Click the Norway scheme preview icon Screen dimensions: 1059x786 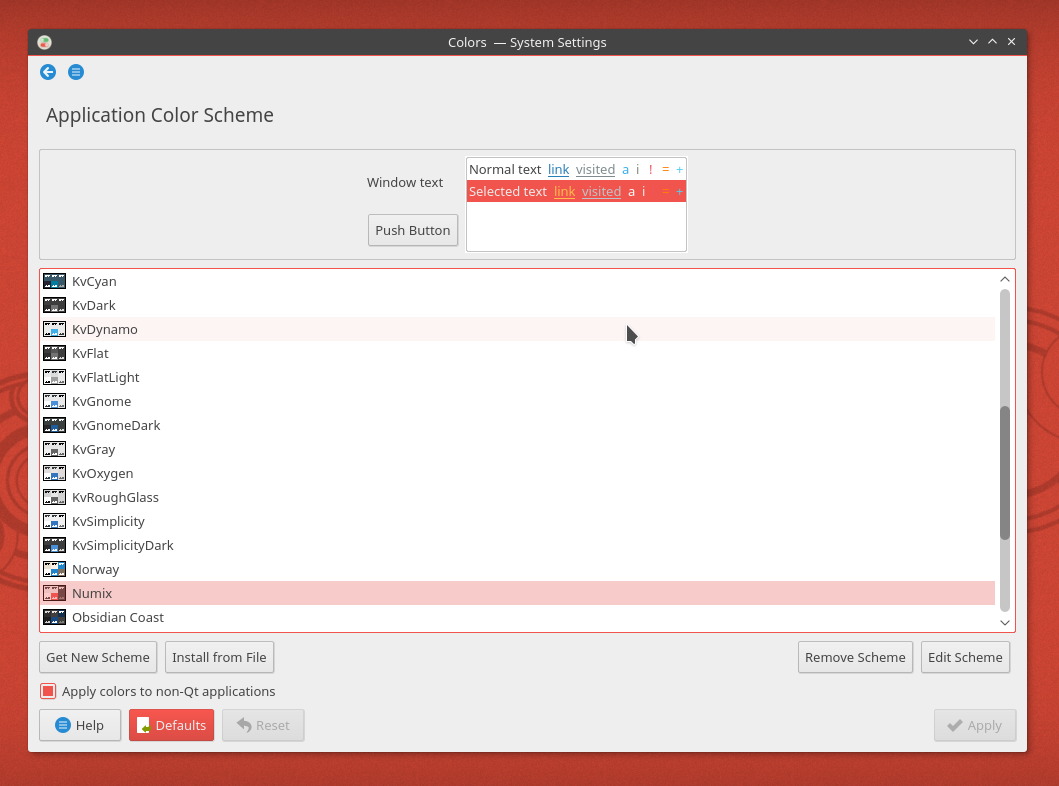(55, 569)
